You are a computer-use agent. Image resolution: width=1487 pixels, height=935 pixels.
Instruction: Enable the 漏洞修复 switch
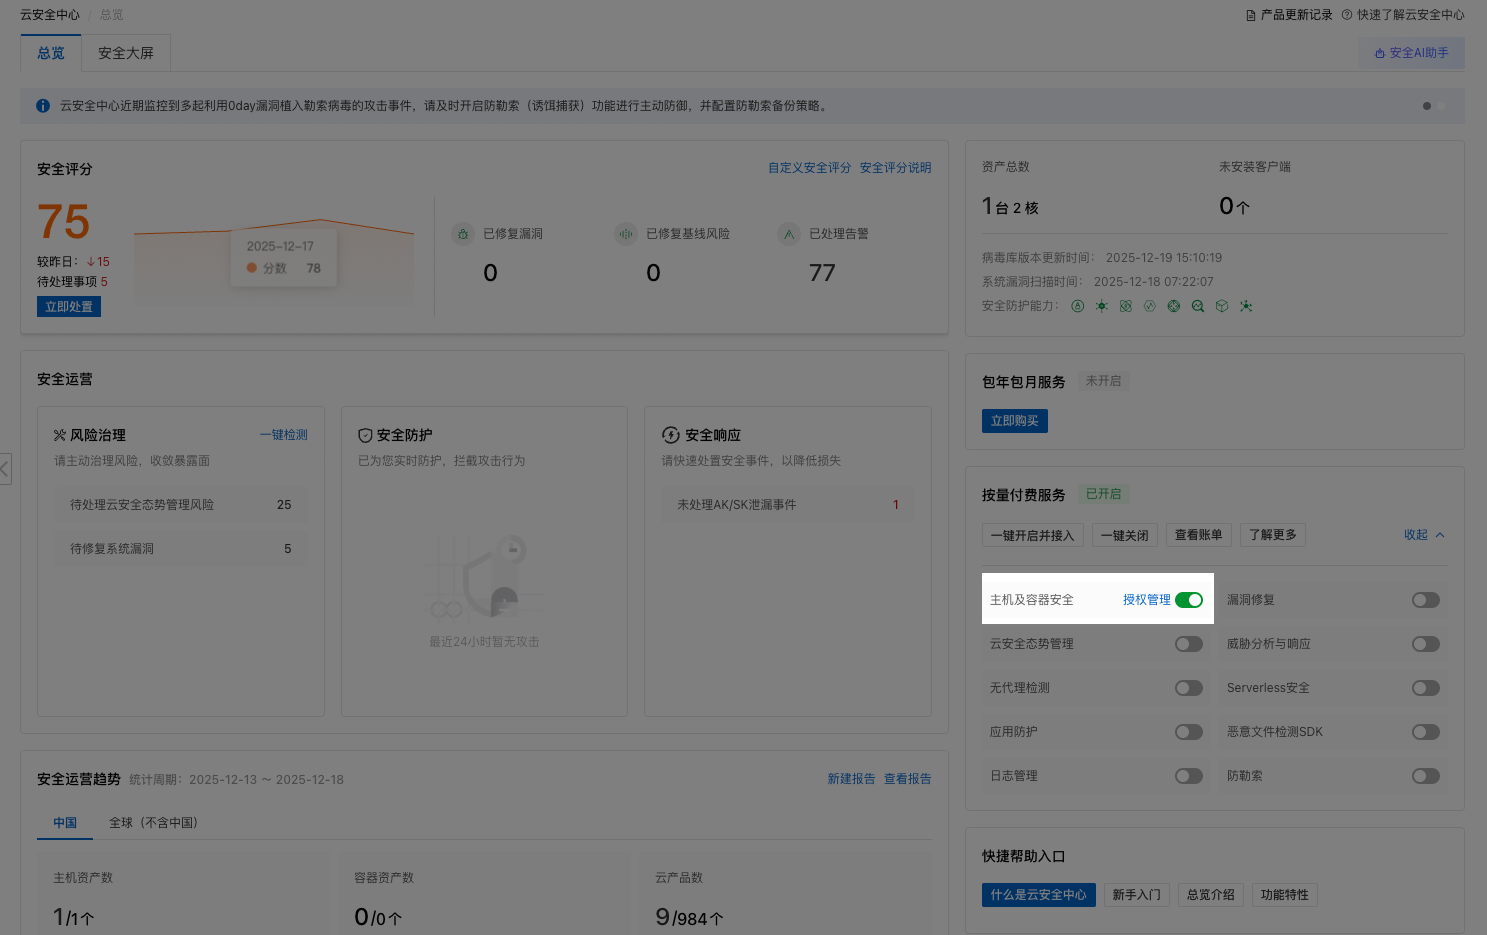point(1426,600)
